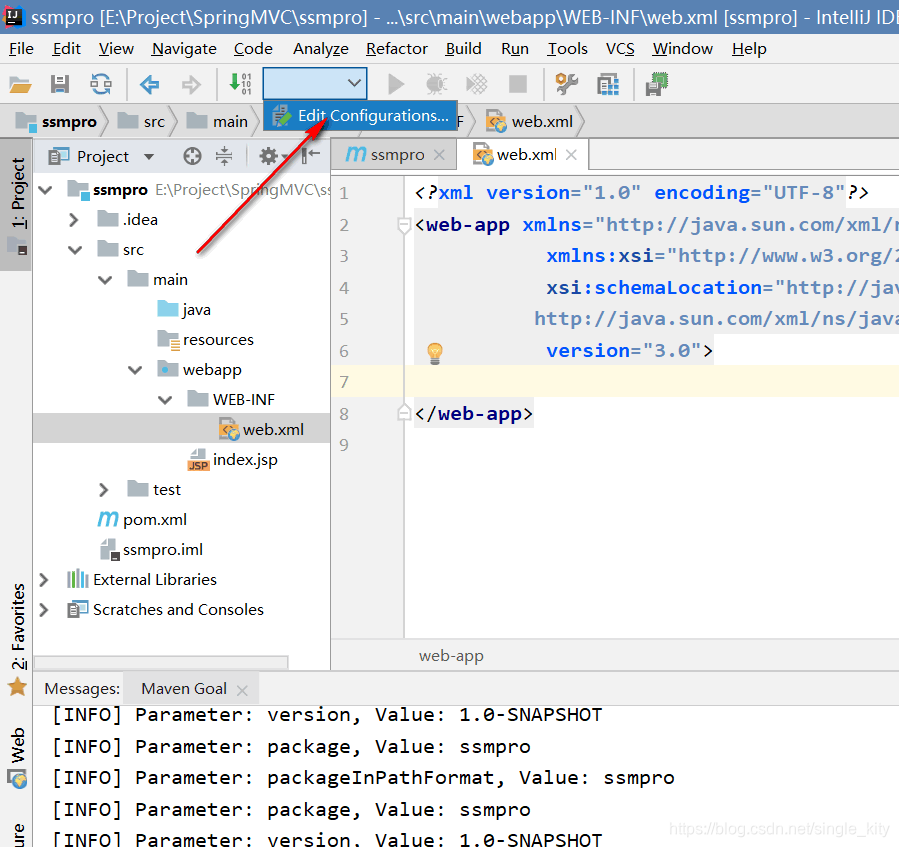899x847 pixels.
Task: Click the Back navigation arrow
Action: (x=150, y=85)
